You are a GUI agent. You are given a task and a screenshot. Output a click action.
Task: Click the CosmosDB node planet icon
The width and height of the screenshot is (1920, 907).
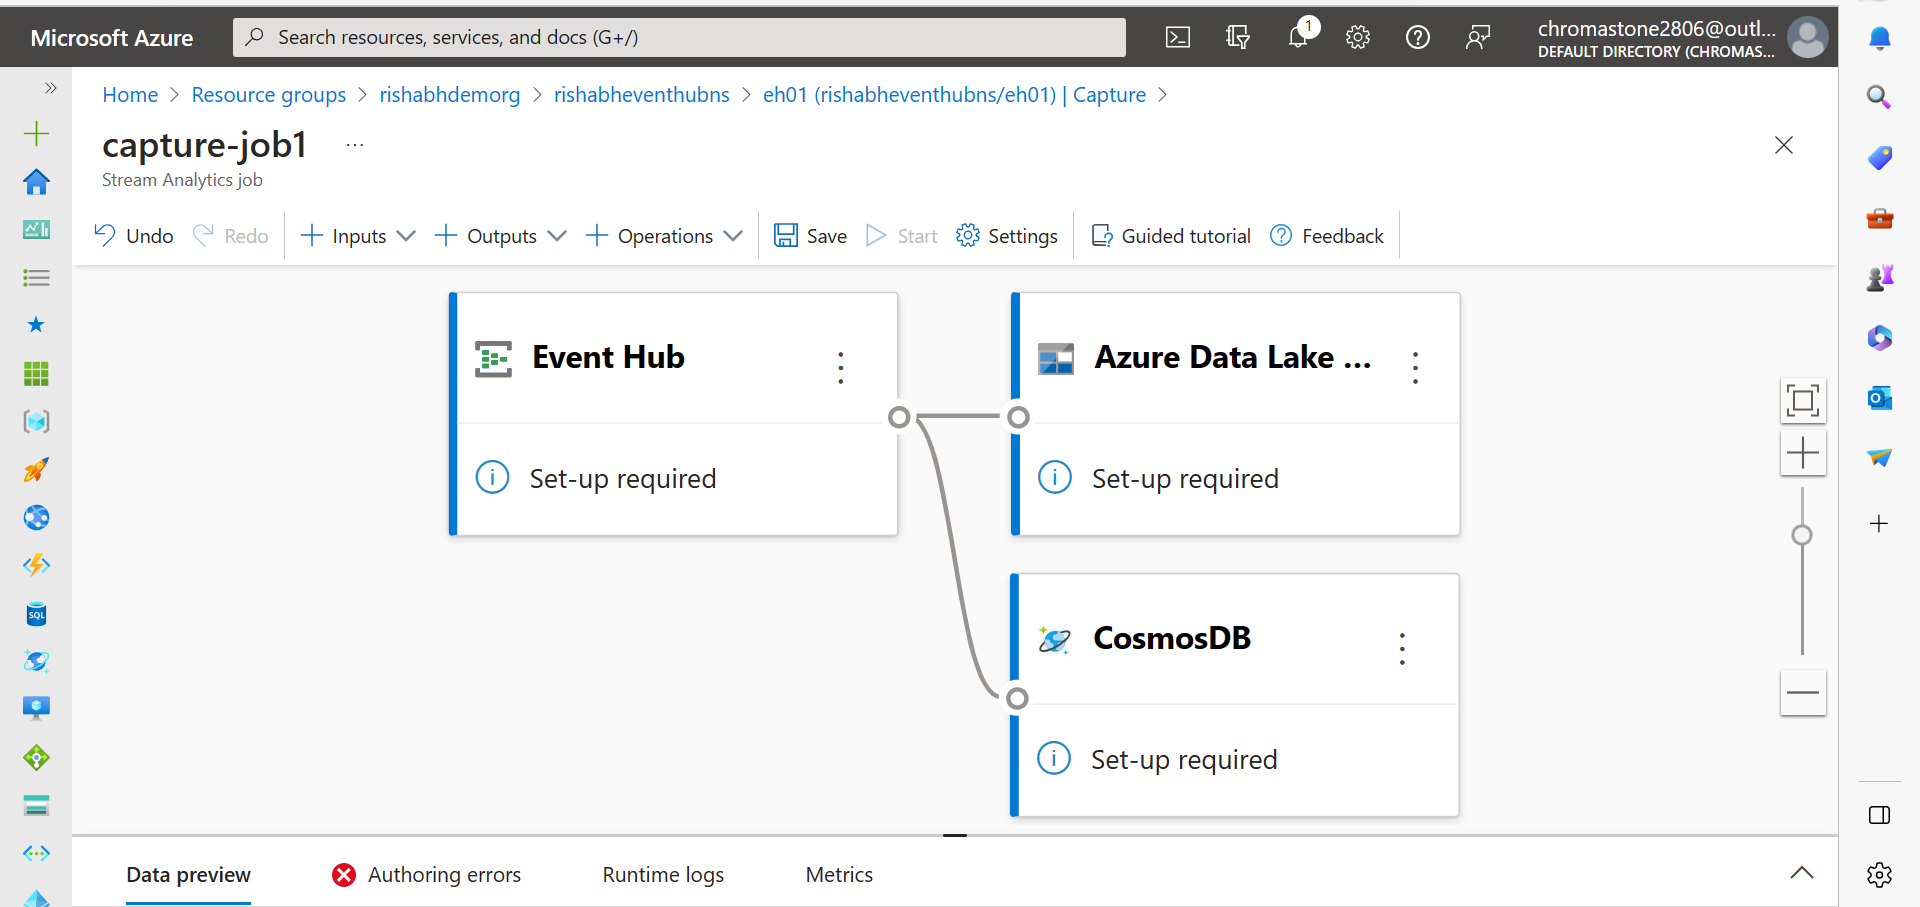[1054, 640]
